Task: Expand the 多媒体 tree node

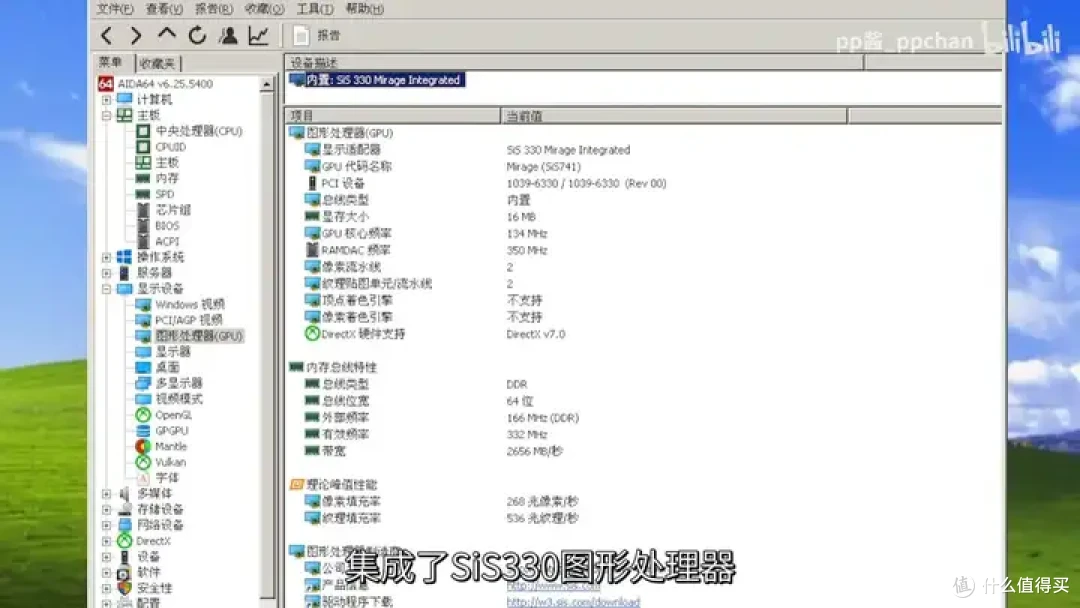Action: (106, 494)
